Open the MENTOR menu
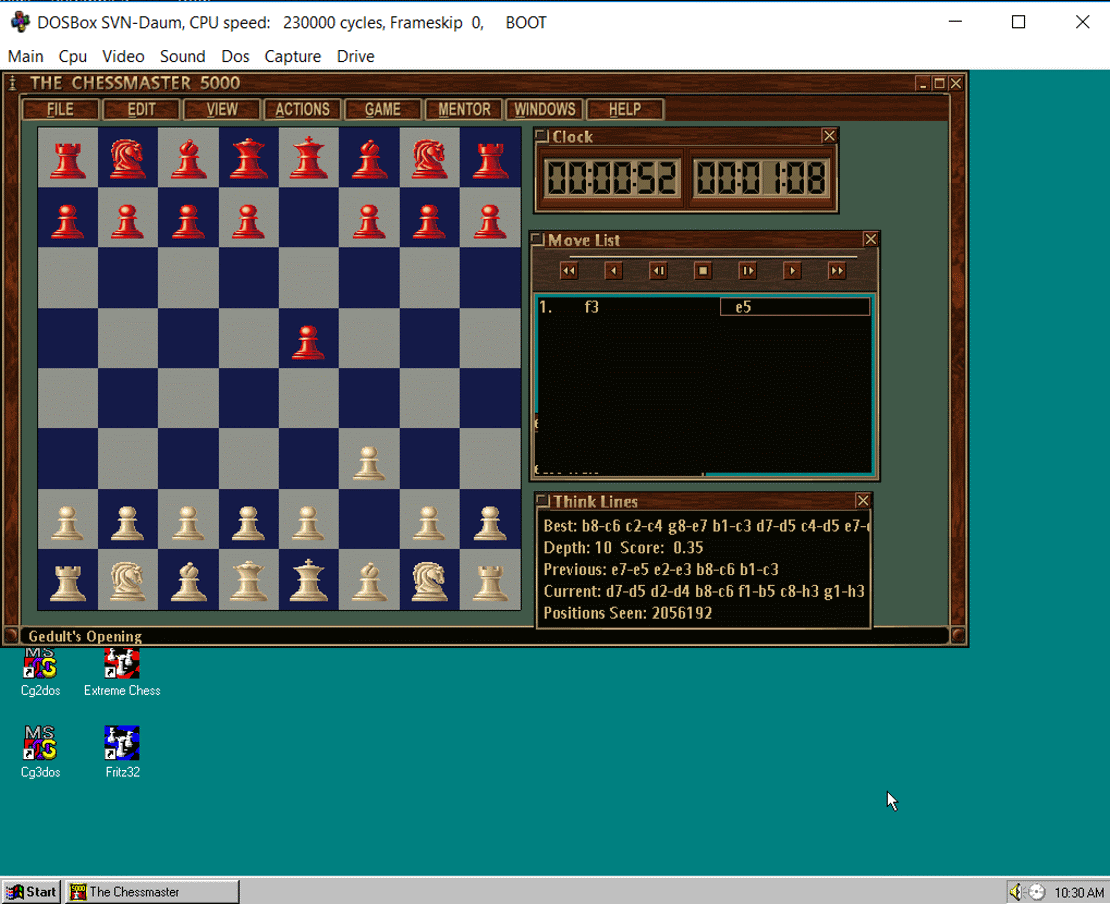This screenshot has width=1110, height=904. click(x=464, y=110)
